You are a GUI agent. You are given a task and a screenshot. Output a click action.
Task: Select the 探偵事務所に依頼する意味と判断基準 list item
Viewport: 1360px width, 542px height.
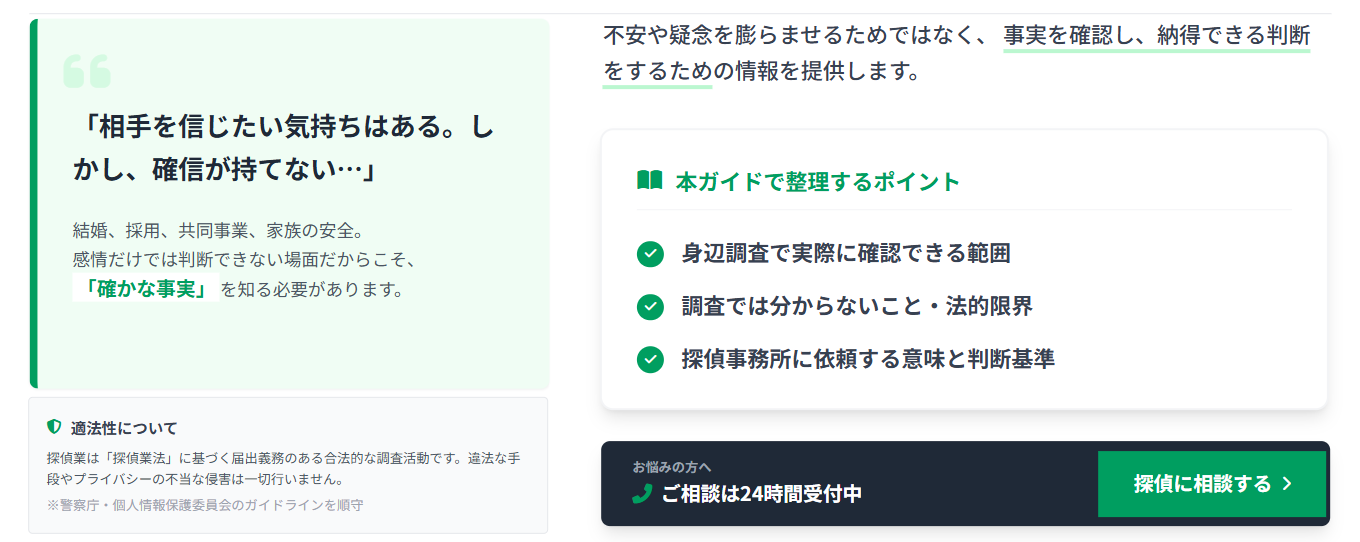click(x=867, y=359)
